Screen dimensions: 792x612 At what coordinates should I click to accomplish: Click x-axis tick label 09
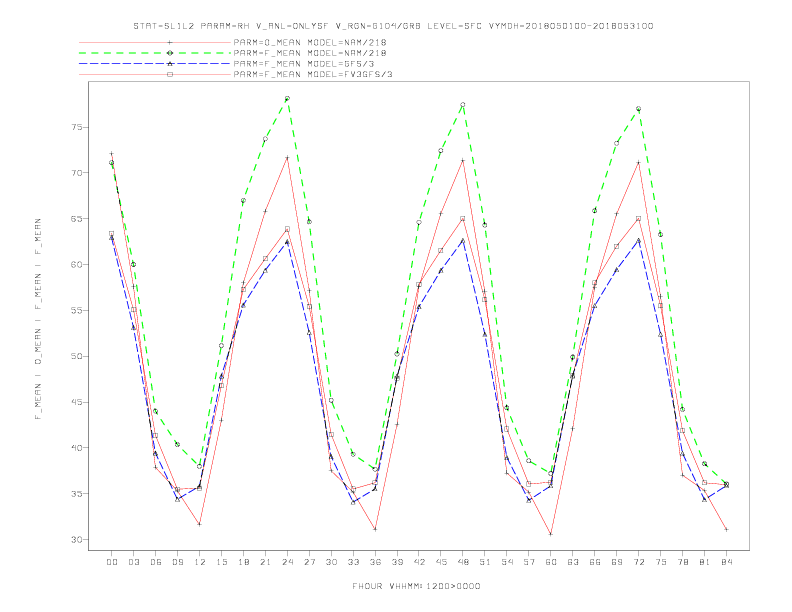point(177,562)
